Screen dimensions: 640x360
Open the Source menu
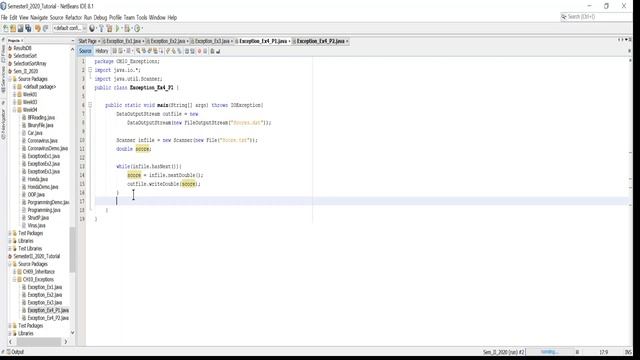click(57, 18)
